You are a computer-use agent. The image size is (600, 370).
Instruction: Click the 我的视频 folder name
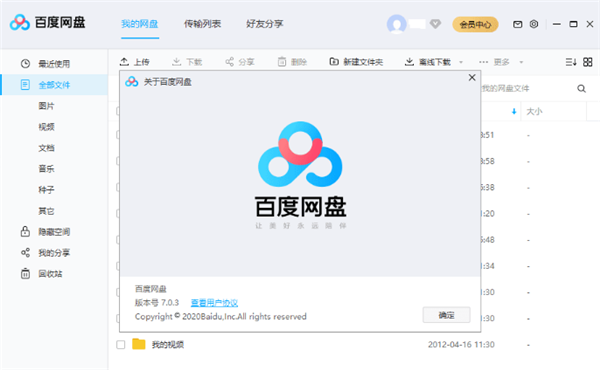pyautogui.click(x=168, y=344)
